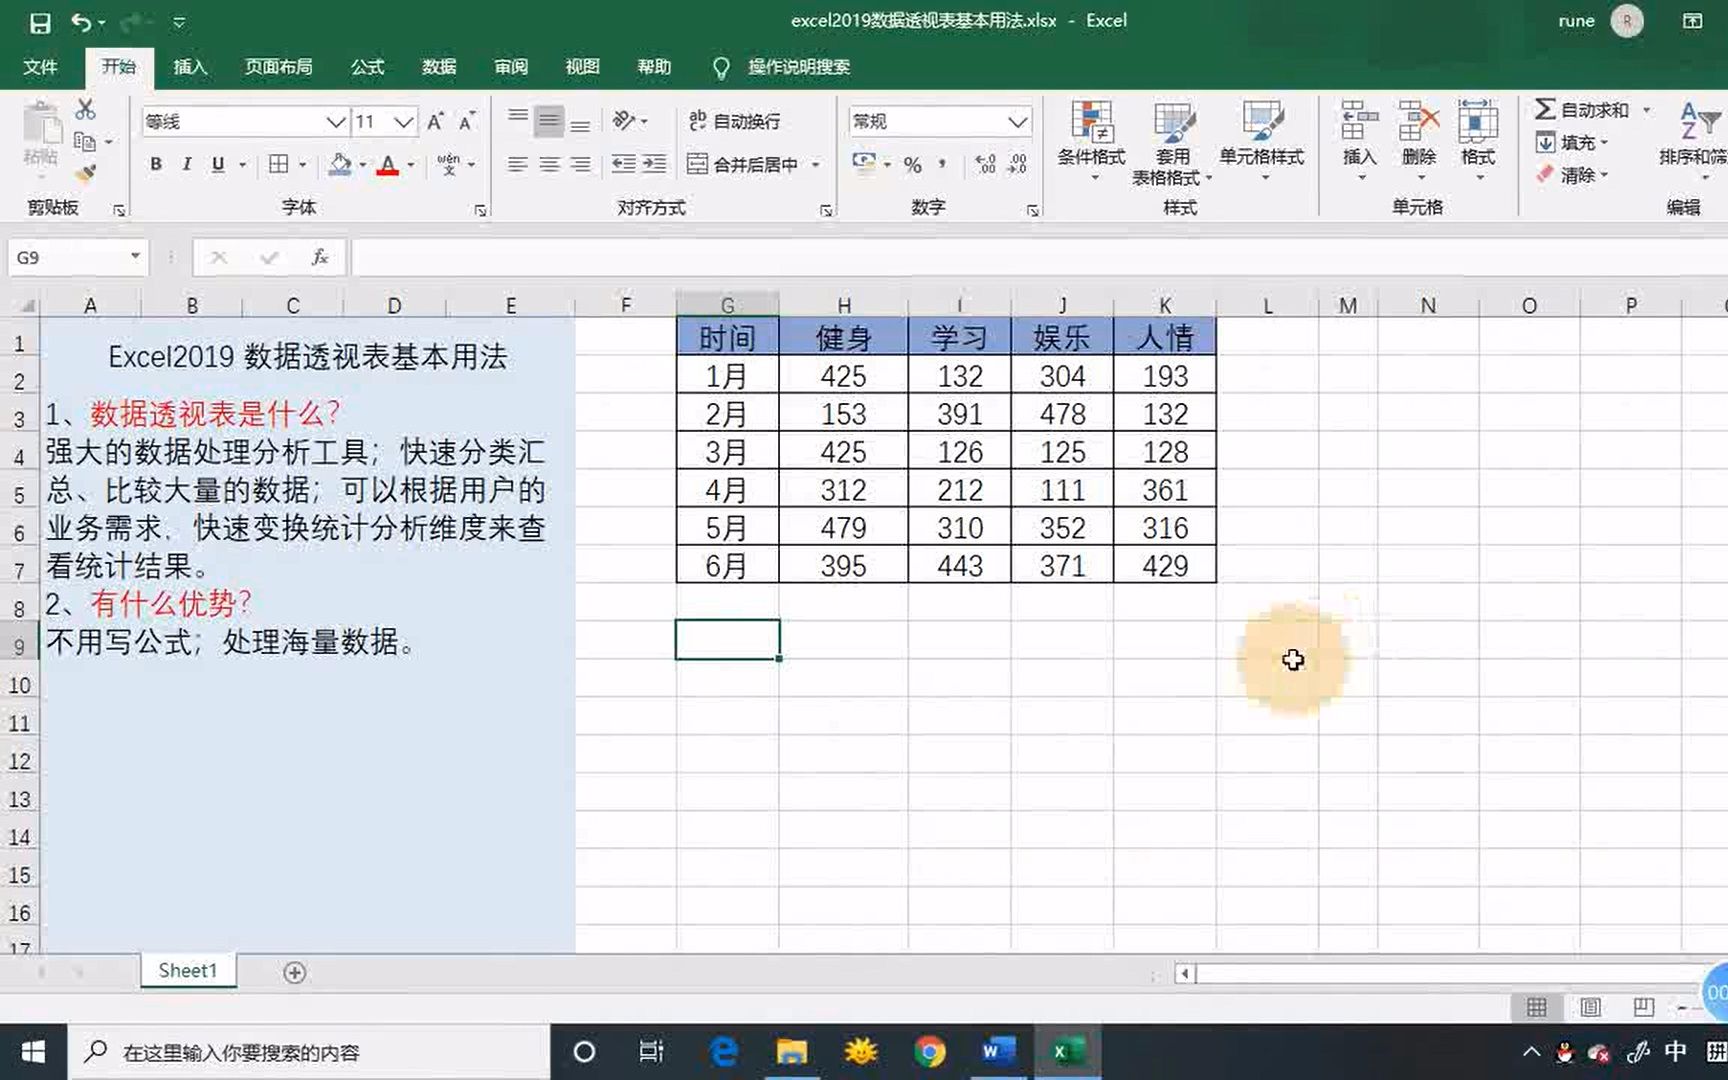The image size is (1728, 1080).
Task: Click the text orientation icon
Action: coord(624,121)
